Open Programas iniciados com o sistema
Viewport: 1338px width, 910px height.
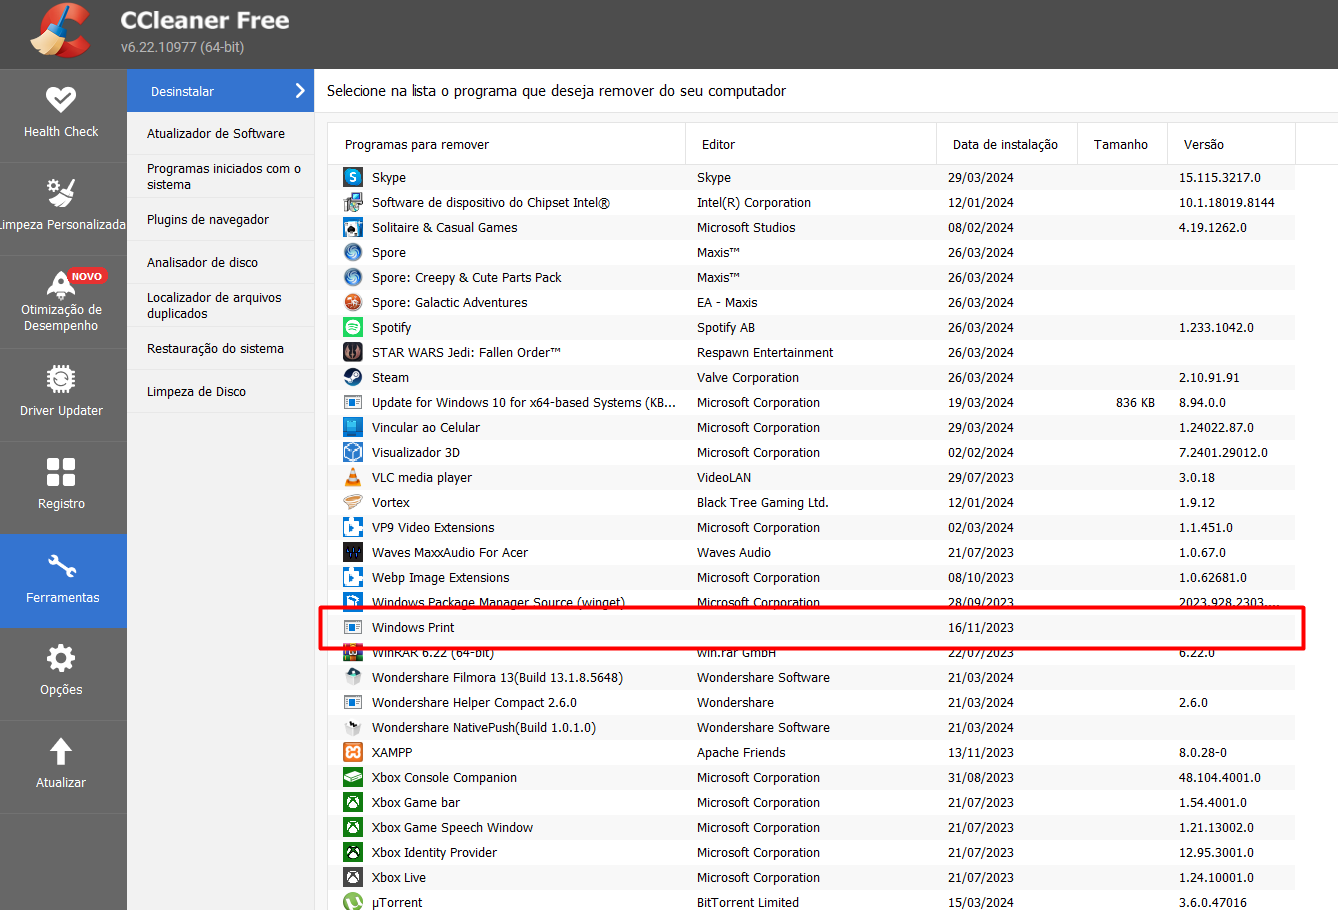coord(220,176)
